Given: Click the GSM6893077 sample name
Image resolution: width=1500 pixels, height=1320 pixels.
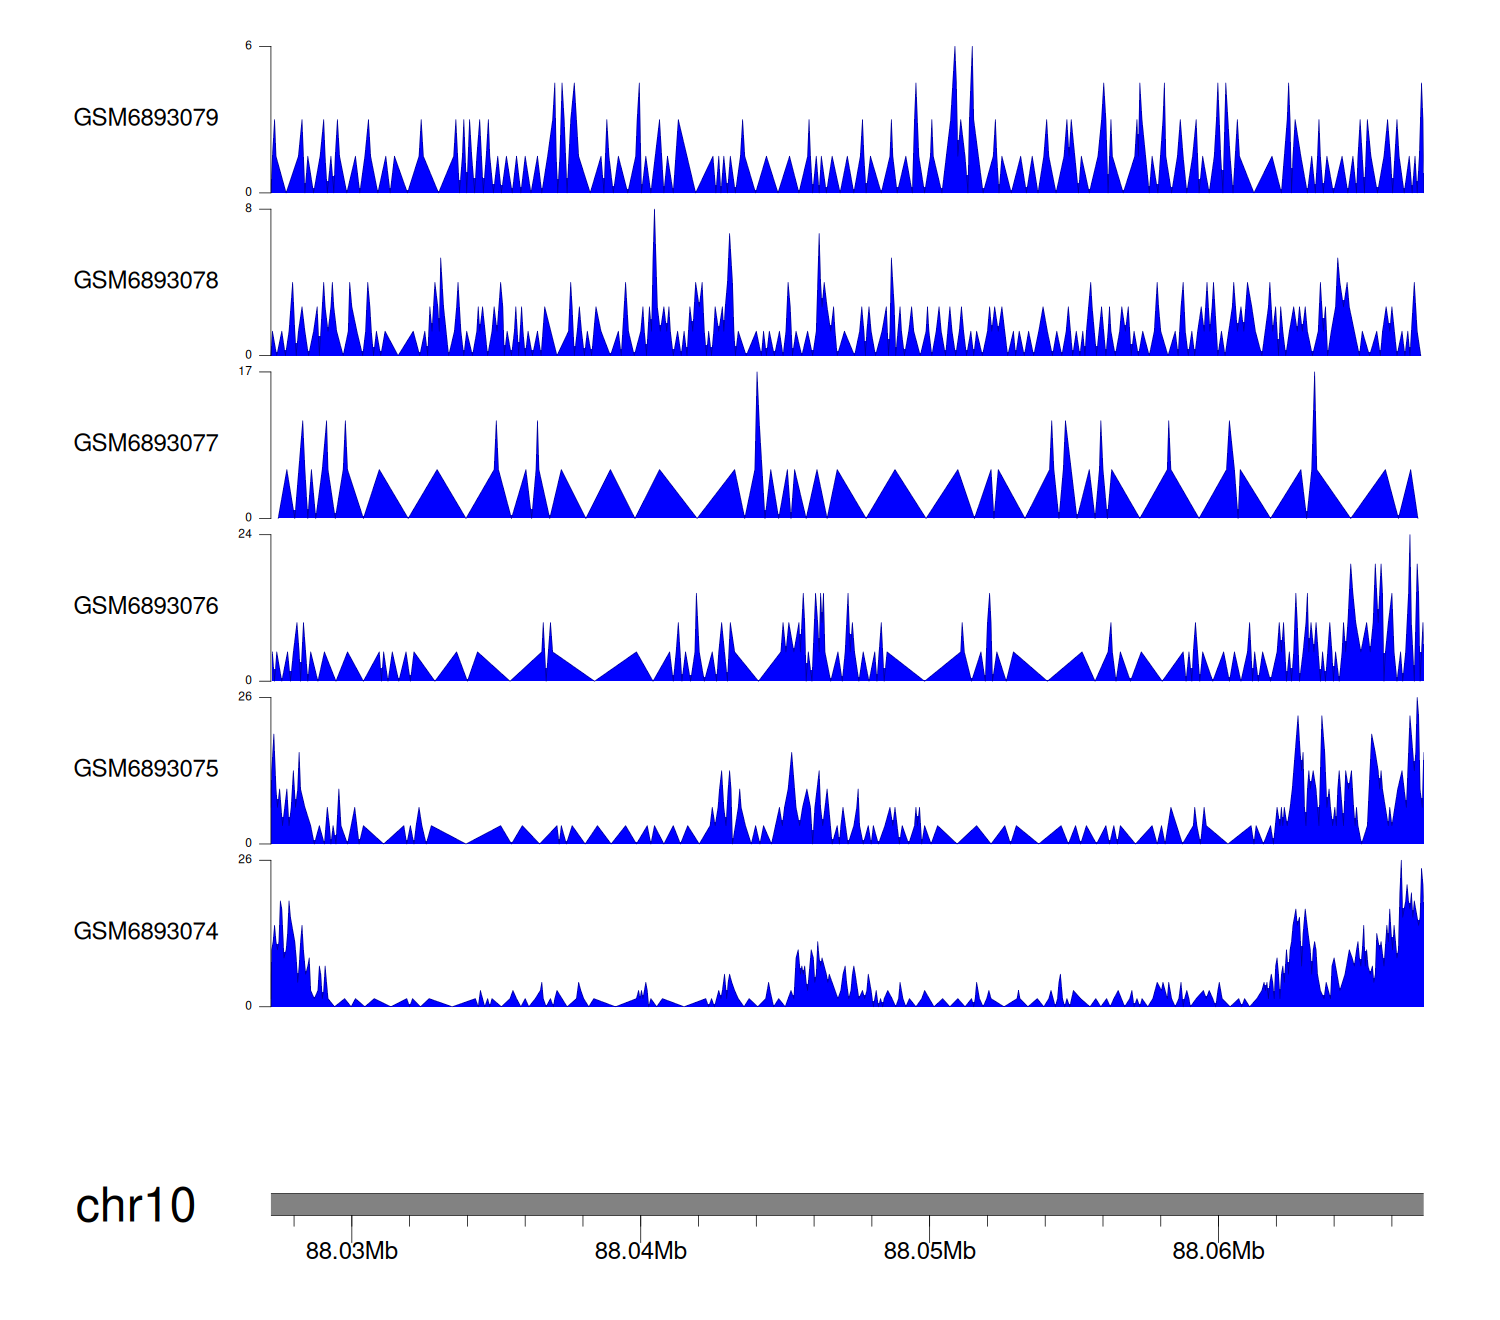Looking at the screenshot, I should pos(146,444).
